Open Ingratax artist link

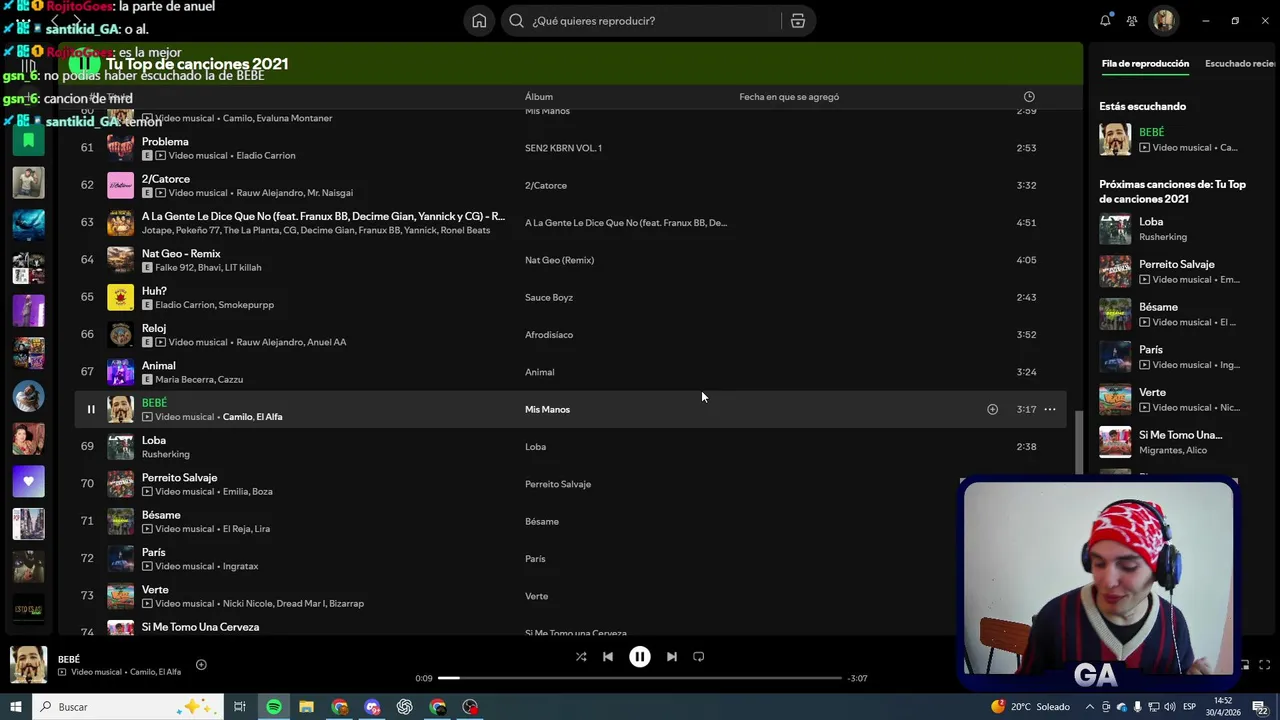pyautogui.click(x=240, y=566)
